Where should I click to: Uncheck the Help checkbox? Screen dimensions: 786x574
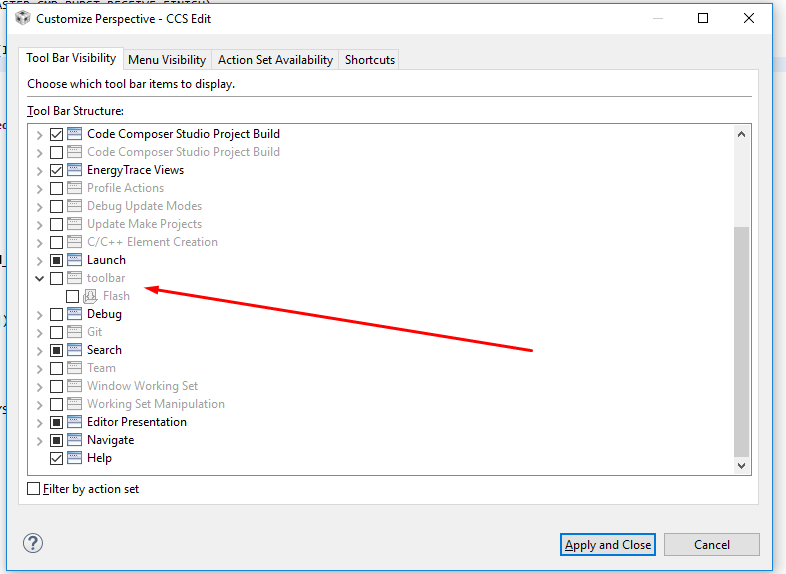point(56,458)
